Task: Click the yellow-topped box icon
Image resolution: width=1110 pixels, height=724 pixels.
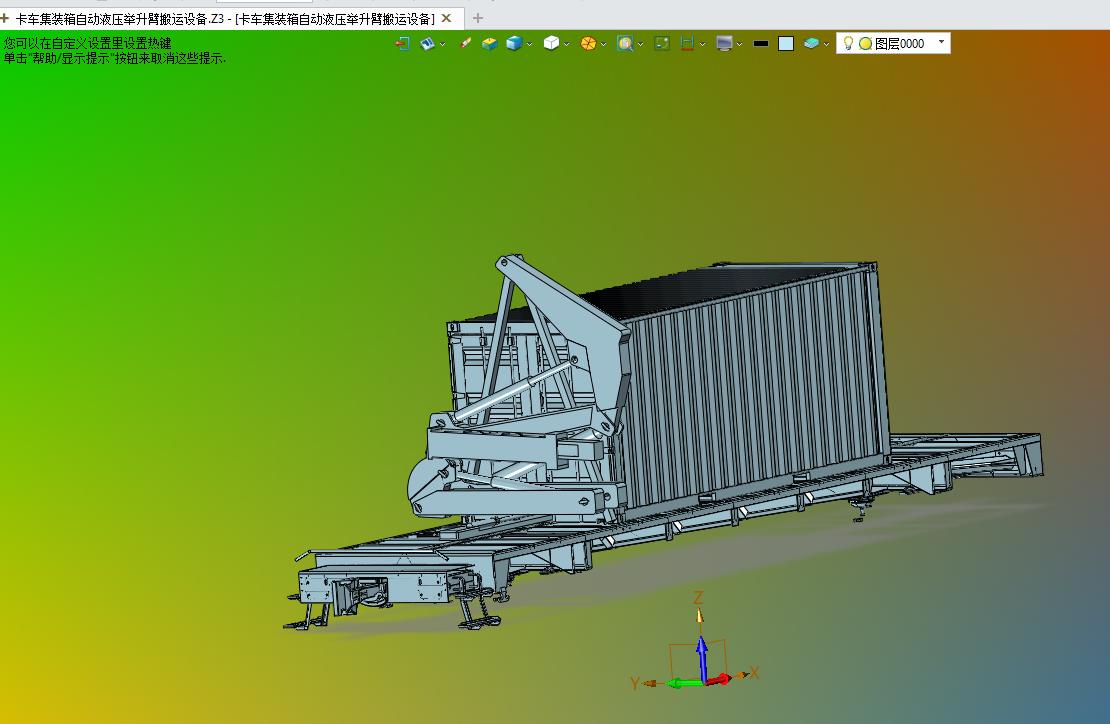Action: coord(489,44)
